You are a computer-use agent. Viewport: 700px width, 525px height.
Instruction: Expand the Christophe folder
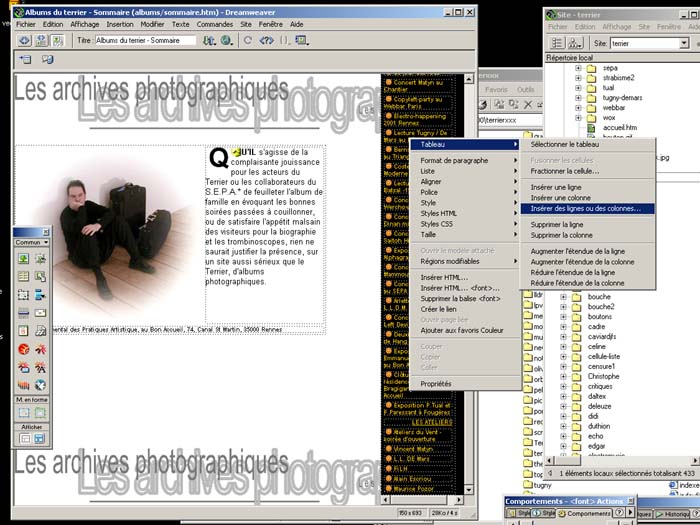coord(563,376)
